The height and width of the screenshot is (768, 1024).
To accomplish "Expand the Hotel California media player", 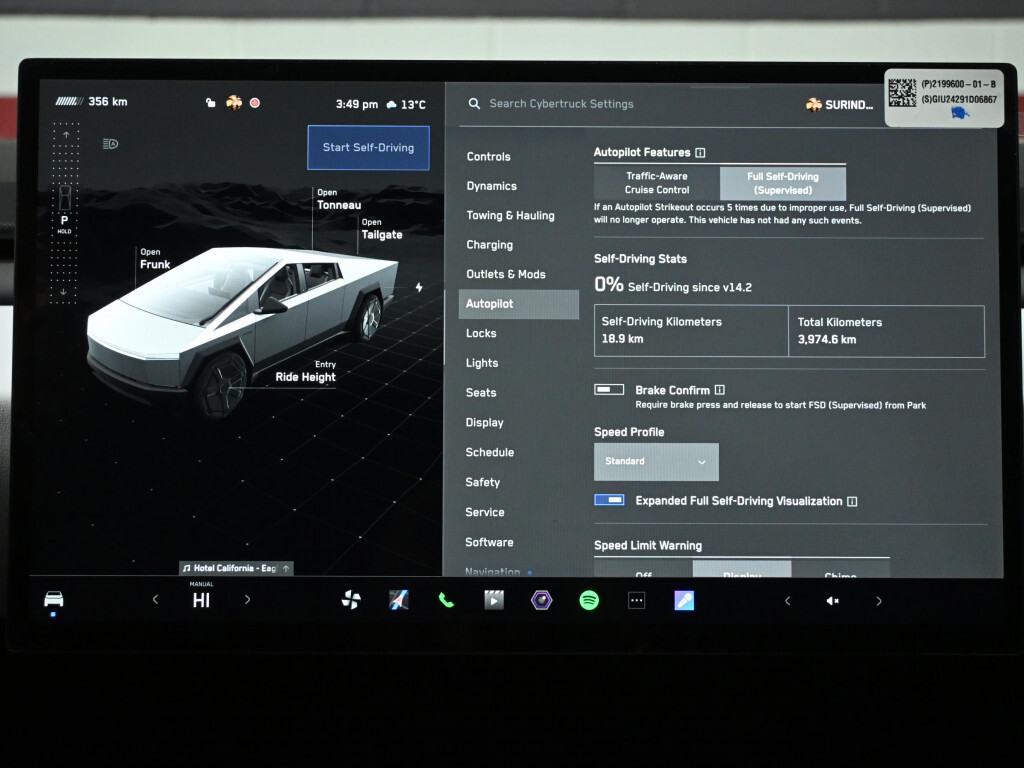I will (236, 568).
